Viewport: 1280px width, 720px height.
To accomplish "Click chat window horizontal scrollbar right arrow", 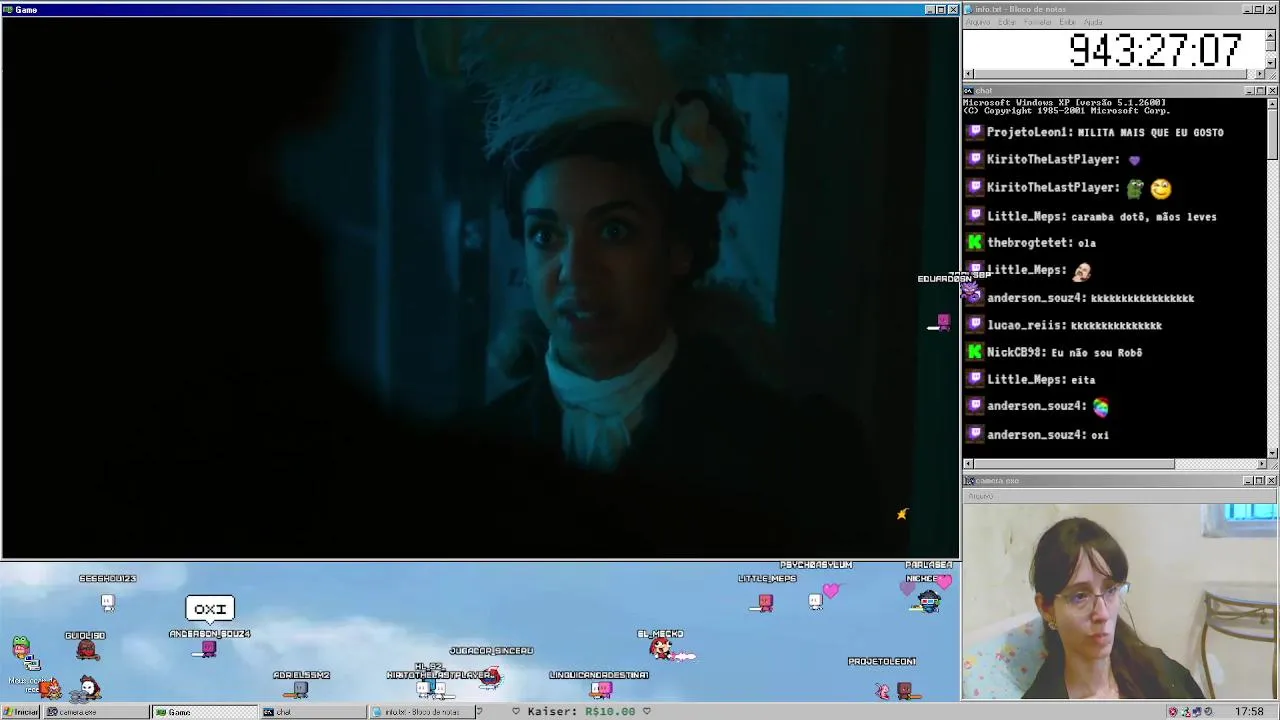I will [1261, 464].
